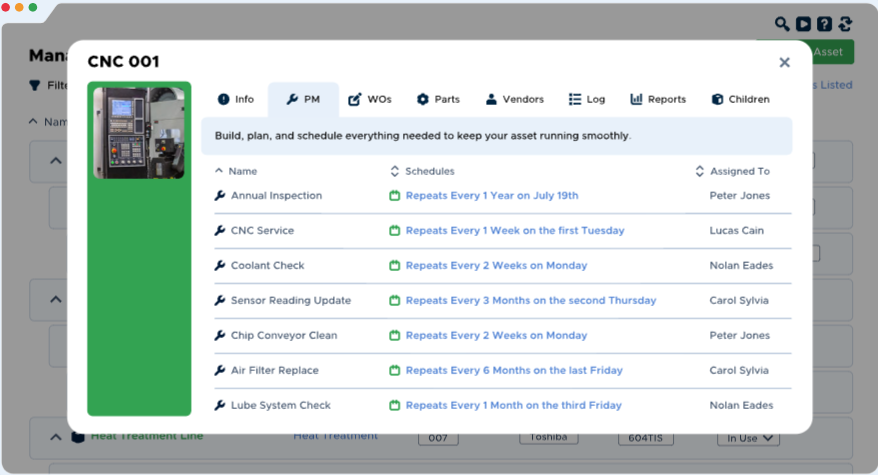This screenshot has height=475, width=878.
Task: Open 'Repeats Every 1 Year on July 19th' link
Action: point(491,196)
